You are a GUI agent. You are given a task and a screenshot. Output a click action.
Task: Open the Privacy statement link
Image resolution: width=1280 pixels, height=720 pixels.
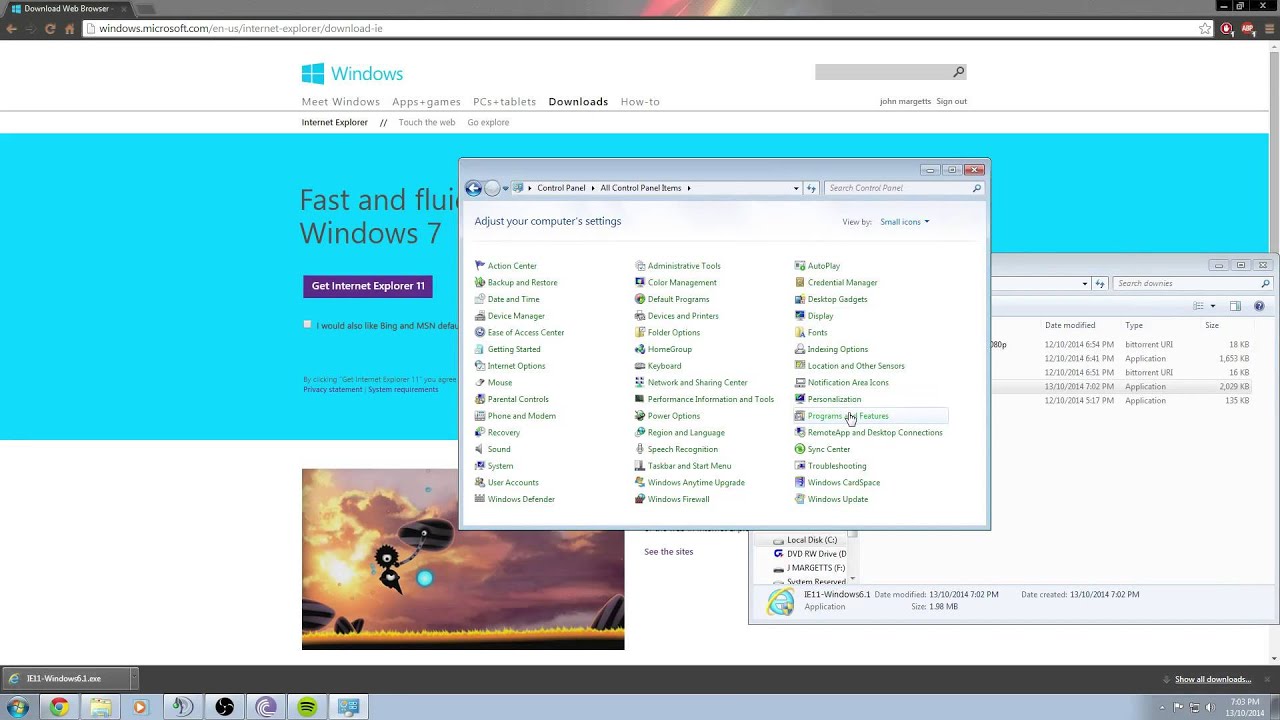[333, 390]
